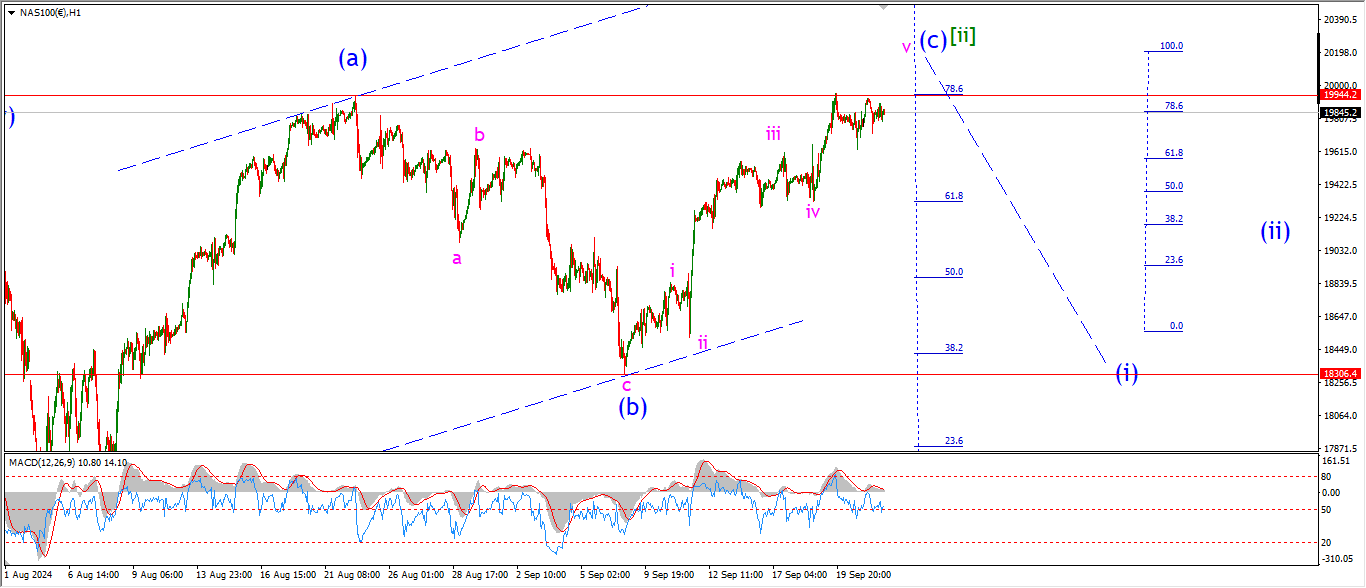Select the black 19845.2 current price tag

coord(1338,113)
